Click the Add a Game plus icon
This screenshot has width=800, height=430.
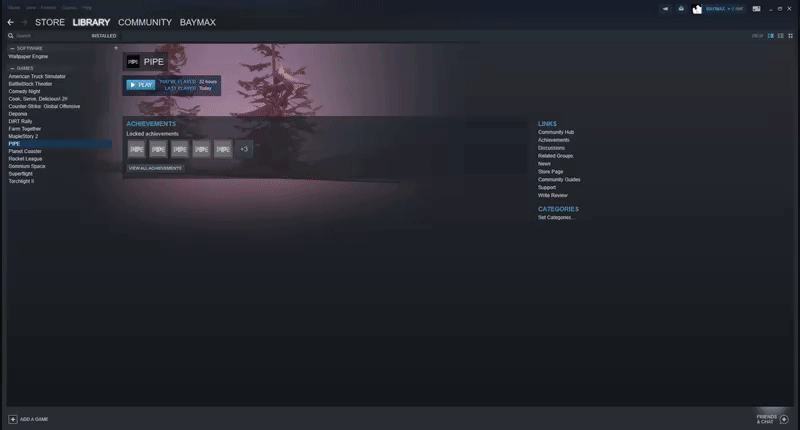(x=13, y=419)
